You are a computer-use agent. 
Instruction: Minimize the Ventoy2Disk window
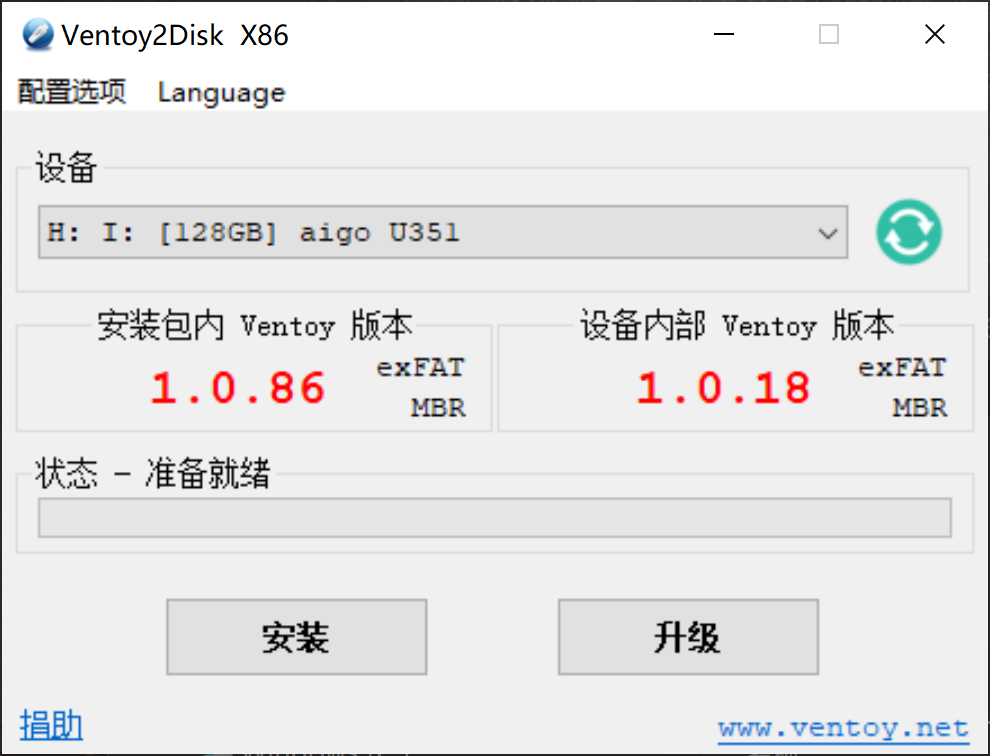click(x=724, y=34)
